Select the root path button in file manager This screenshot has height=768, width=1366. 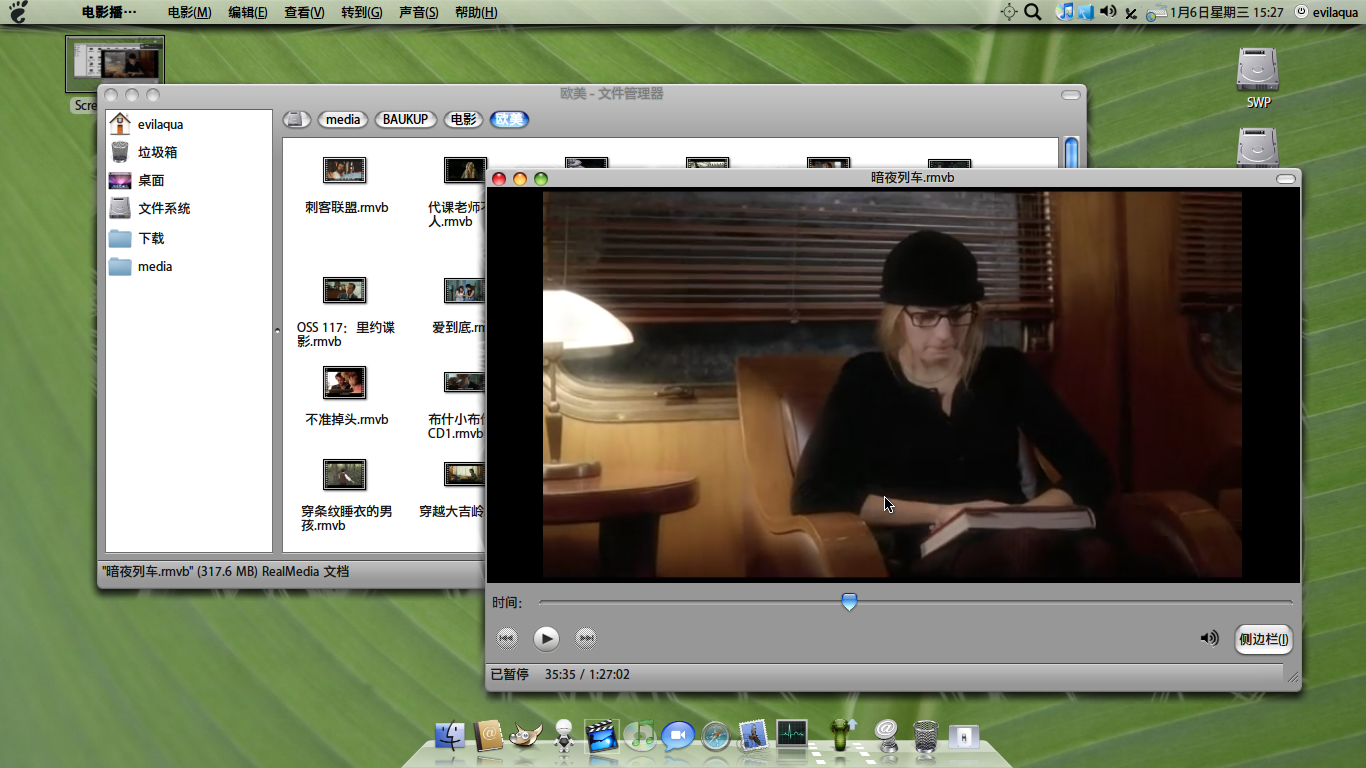pyautogui.click(x=296, y=119)
